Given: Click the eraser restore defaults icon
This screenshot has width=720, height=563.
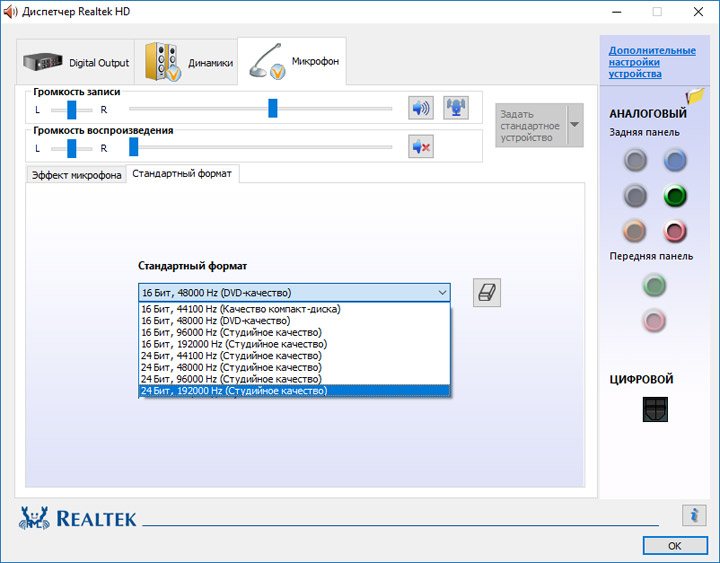Looking at the screenshot, I should (487, 293).
